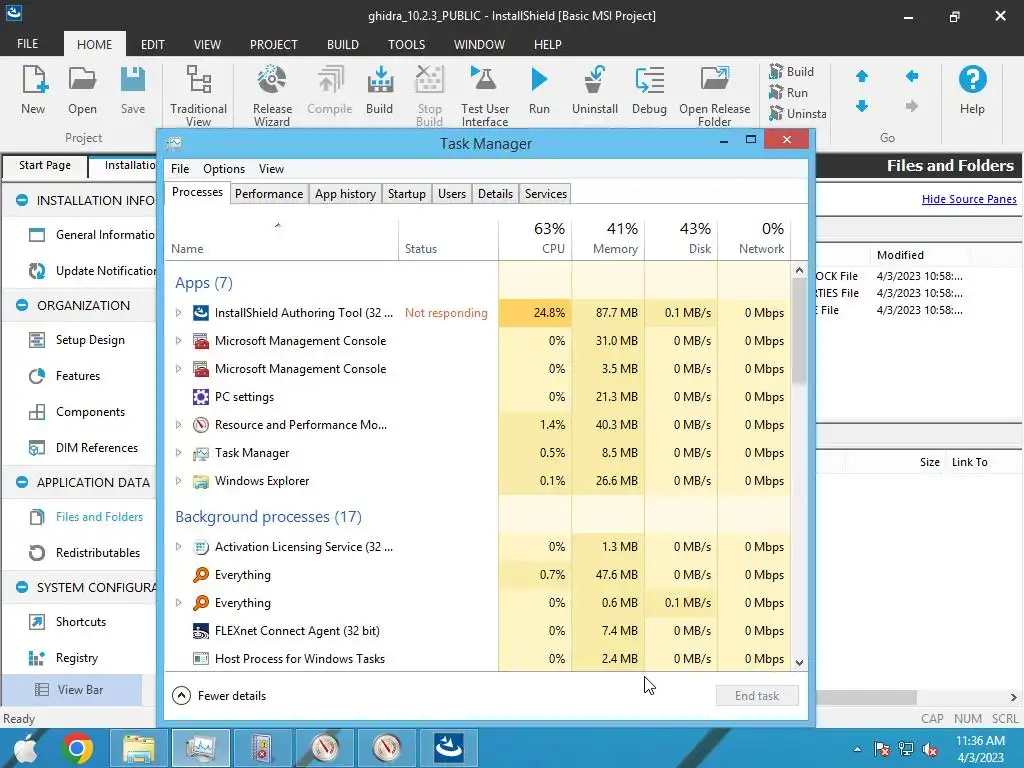
Task: Expand InstallShield Authoring Tool process
Action: 178,313
